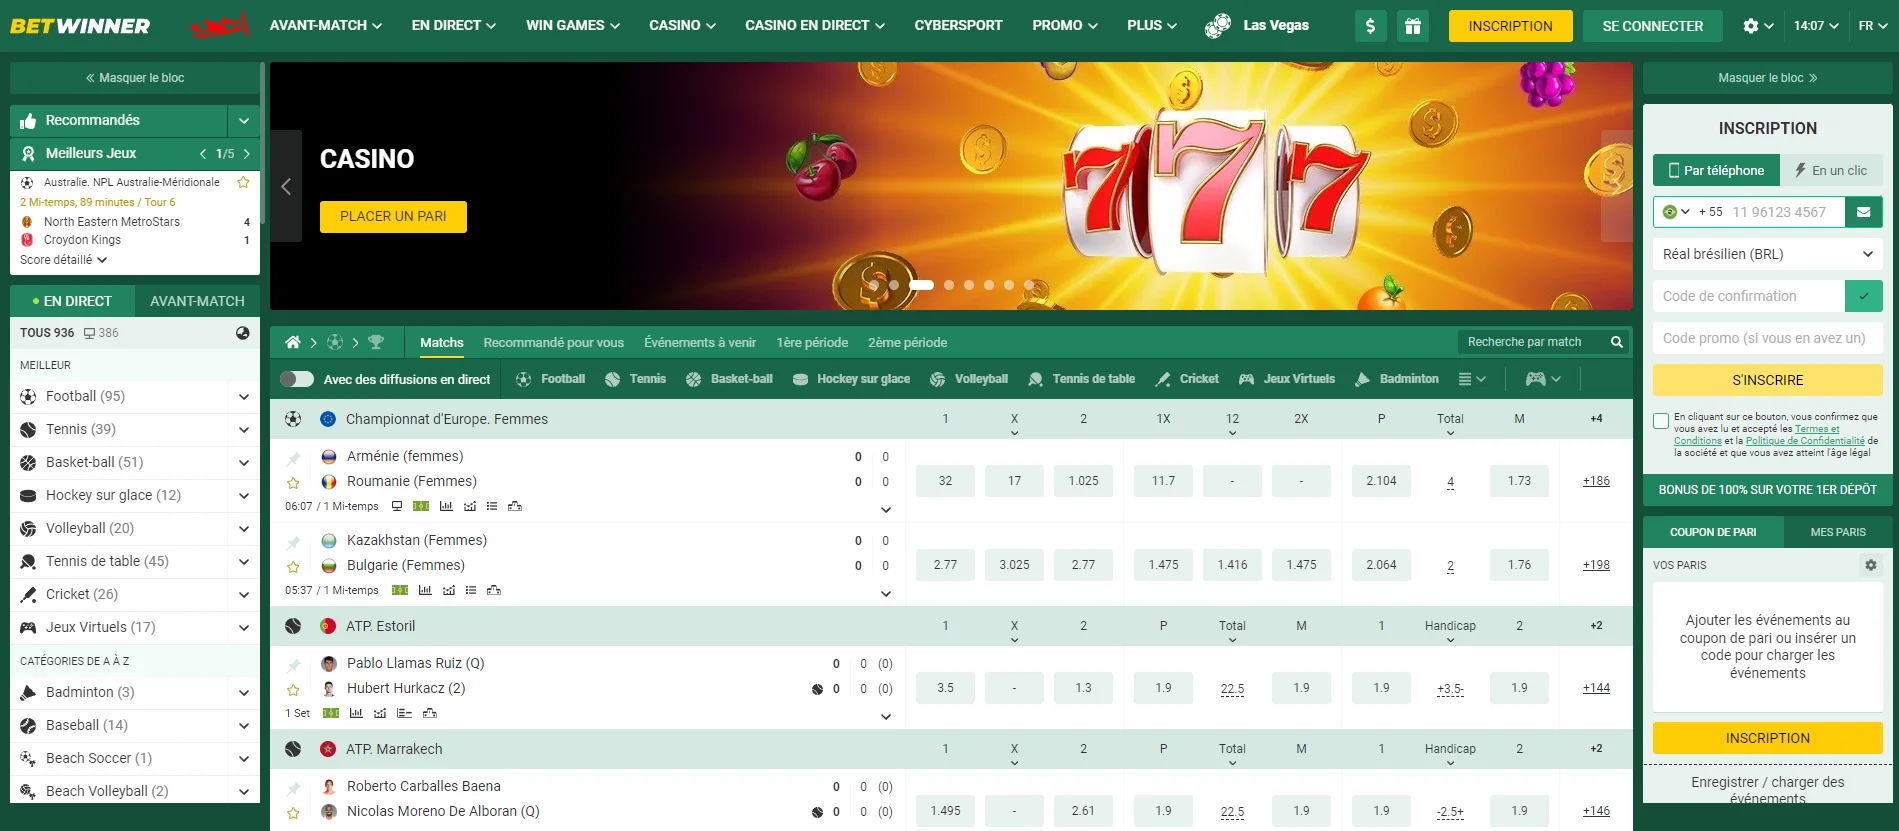Click the header INSCRIPTION button
Image resolution: width=1899 pixels, height=831 pixels.
pyautogui.click(x=1510, y=26)
